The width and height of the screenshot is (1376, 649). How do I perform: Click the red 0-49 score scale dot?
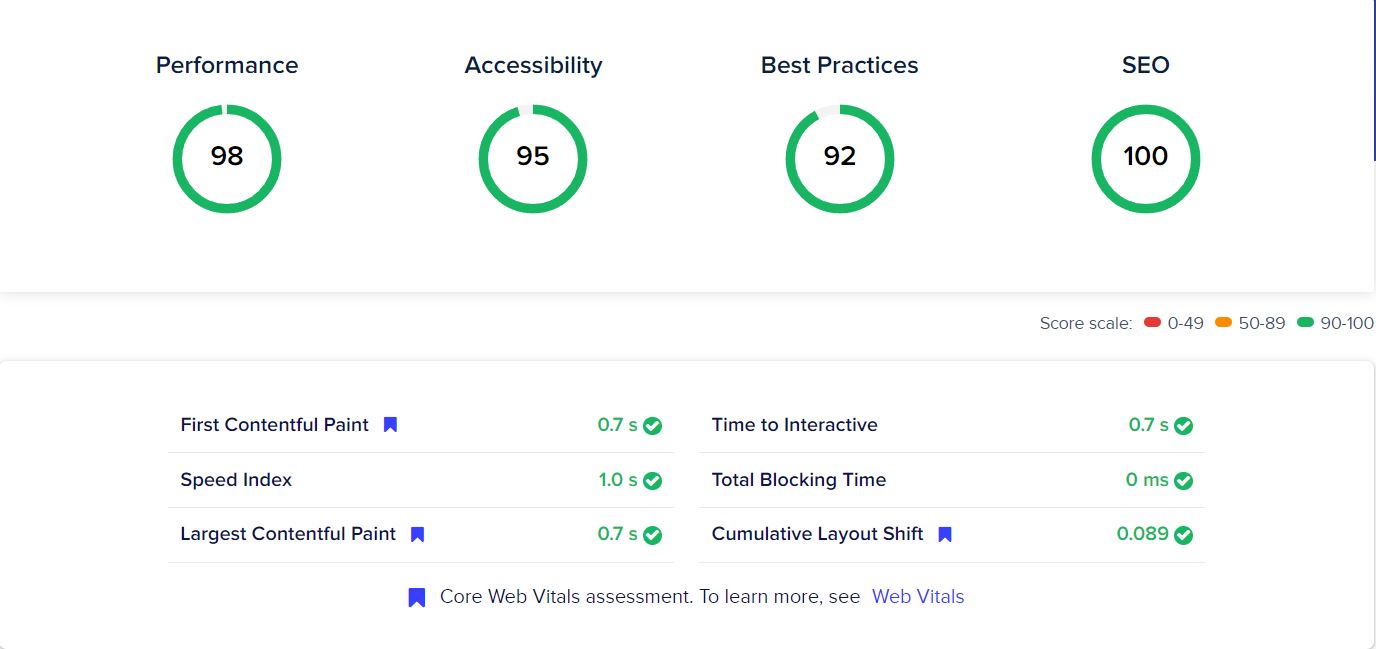click(x=1152, y=323)
